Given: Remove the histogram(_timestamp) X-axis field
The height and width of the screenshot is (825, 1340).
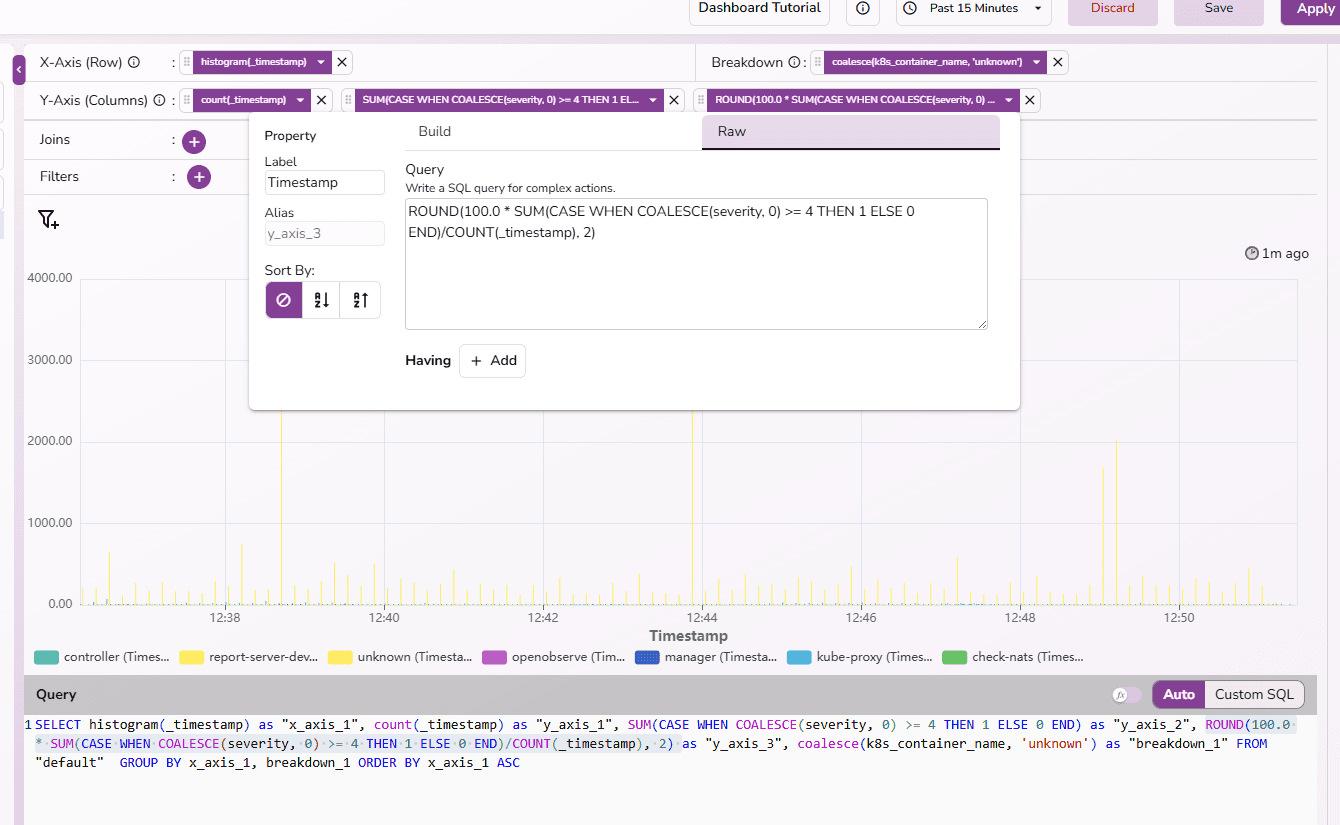Looking at the screenshot, I should click(342, 62).
